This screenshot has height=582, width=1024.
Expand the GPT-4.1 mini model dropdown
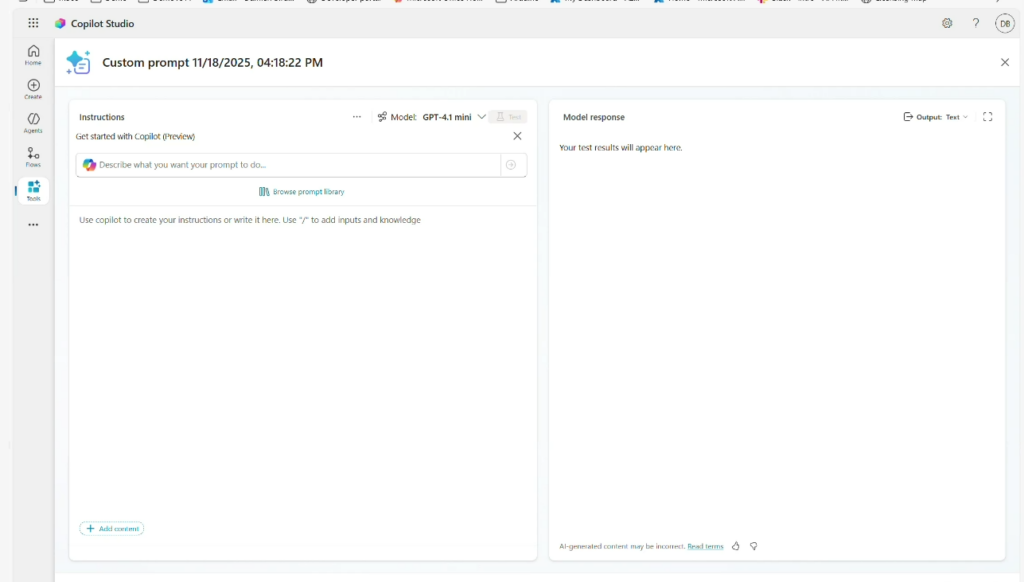(x=454, y=117)
